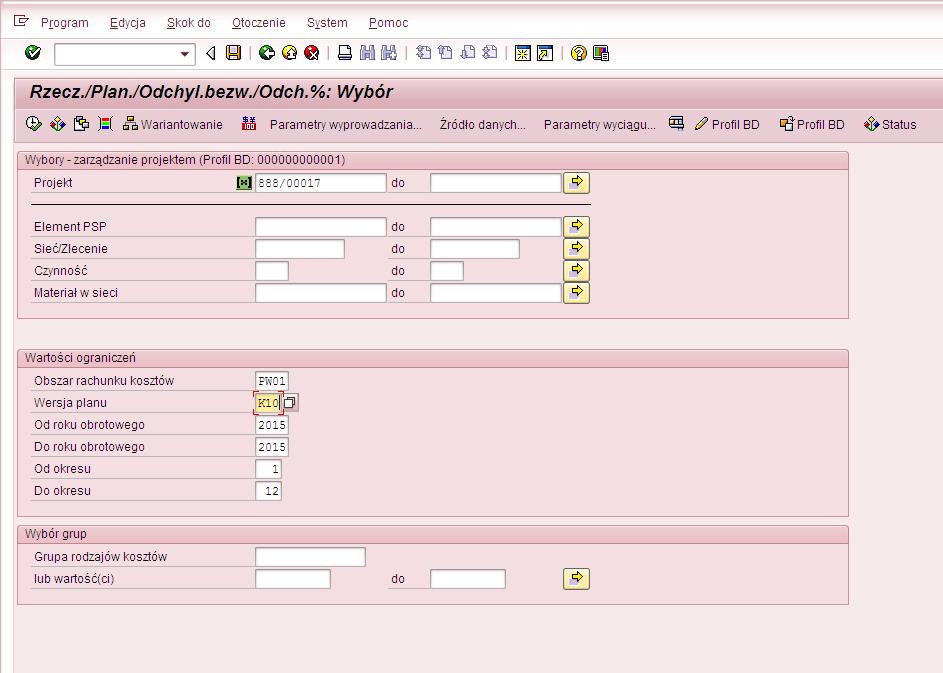The height and width of the screenshot is (673, 943).
Task: Open multiple selection for Projekt
Action: 576,183
